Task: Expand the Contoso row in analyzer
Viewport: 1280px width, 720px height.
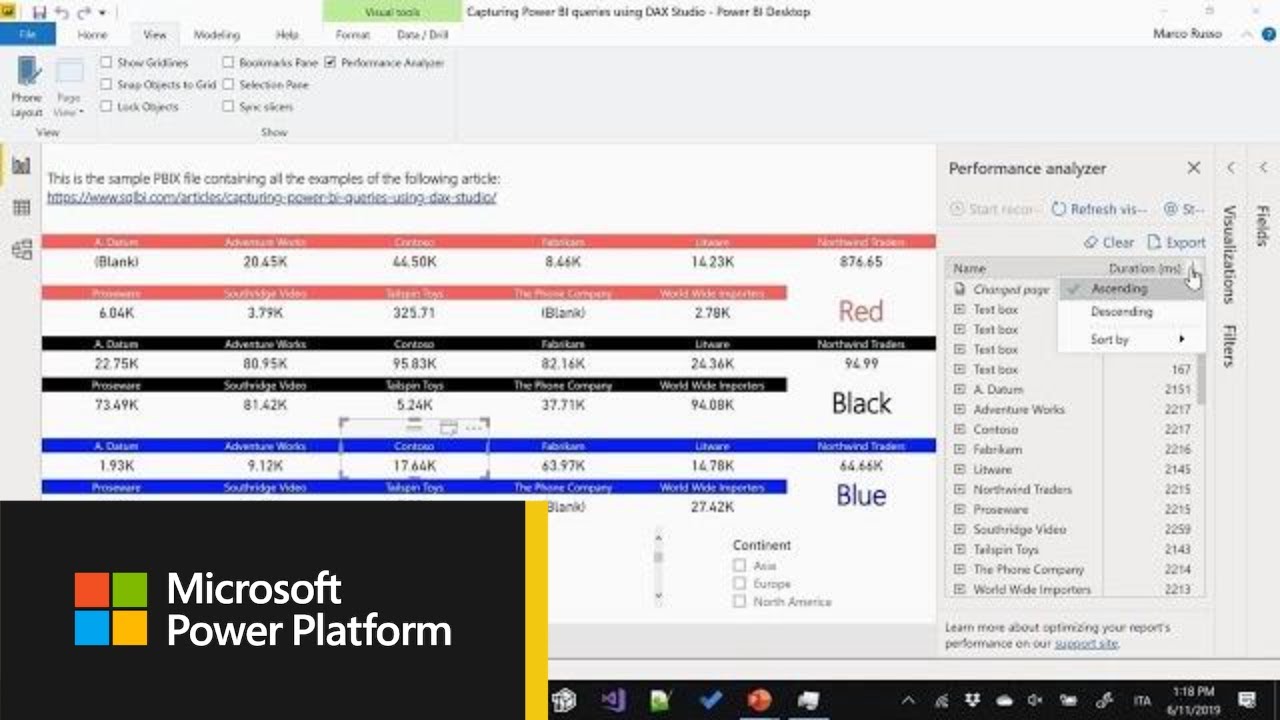Action: pos(959,429)
